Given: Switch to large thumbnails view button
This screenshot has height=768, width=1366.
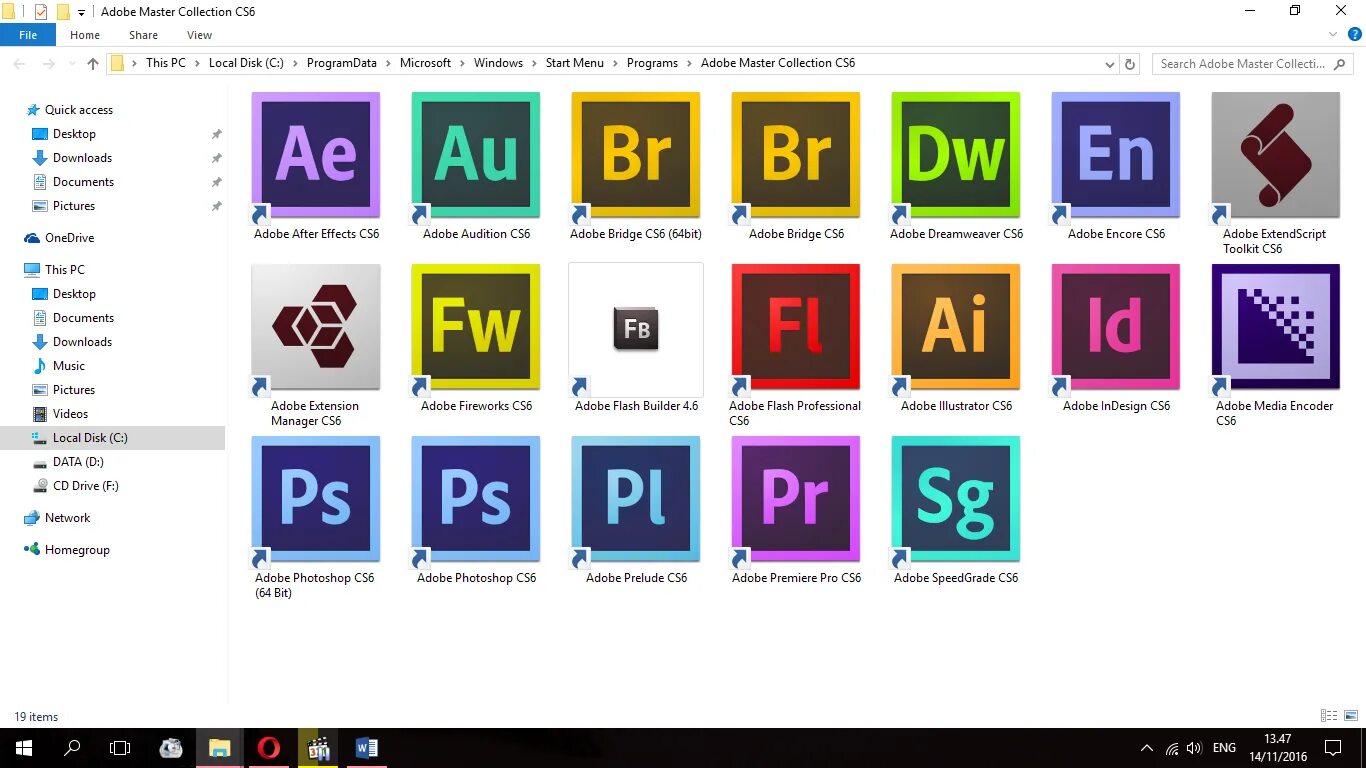Looking at the screenshot, I should [1350, 716].
